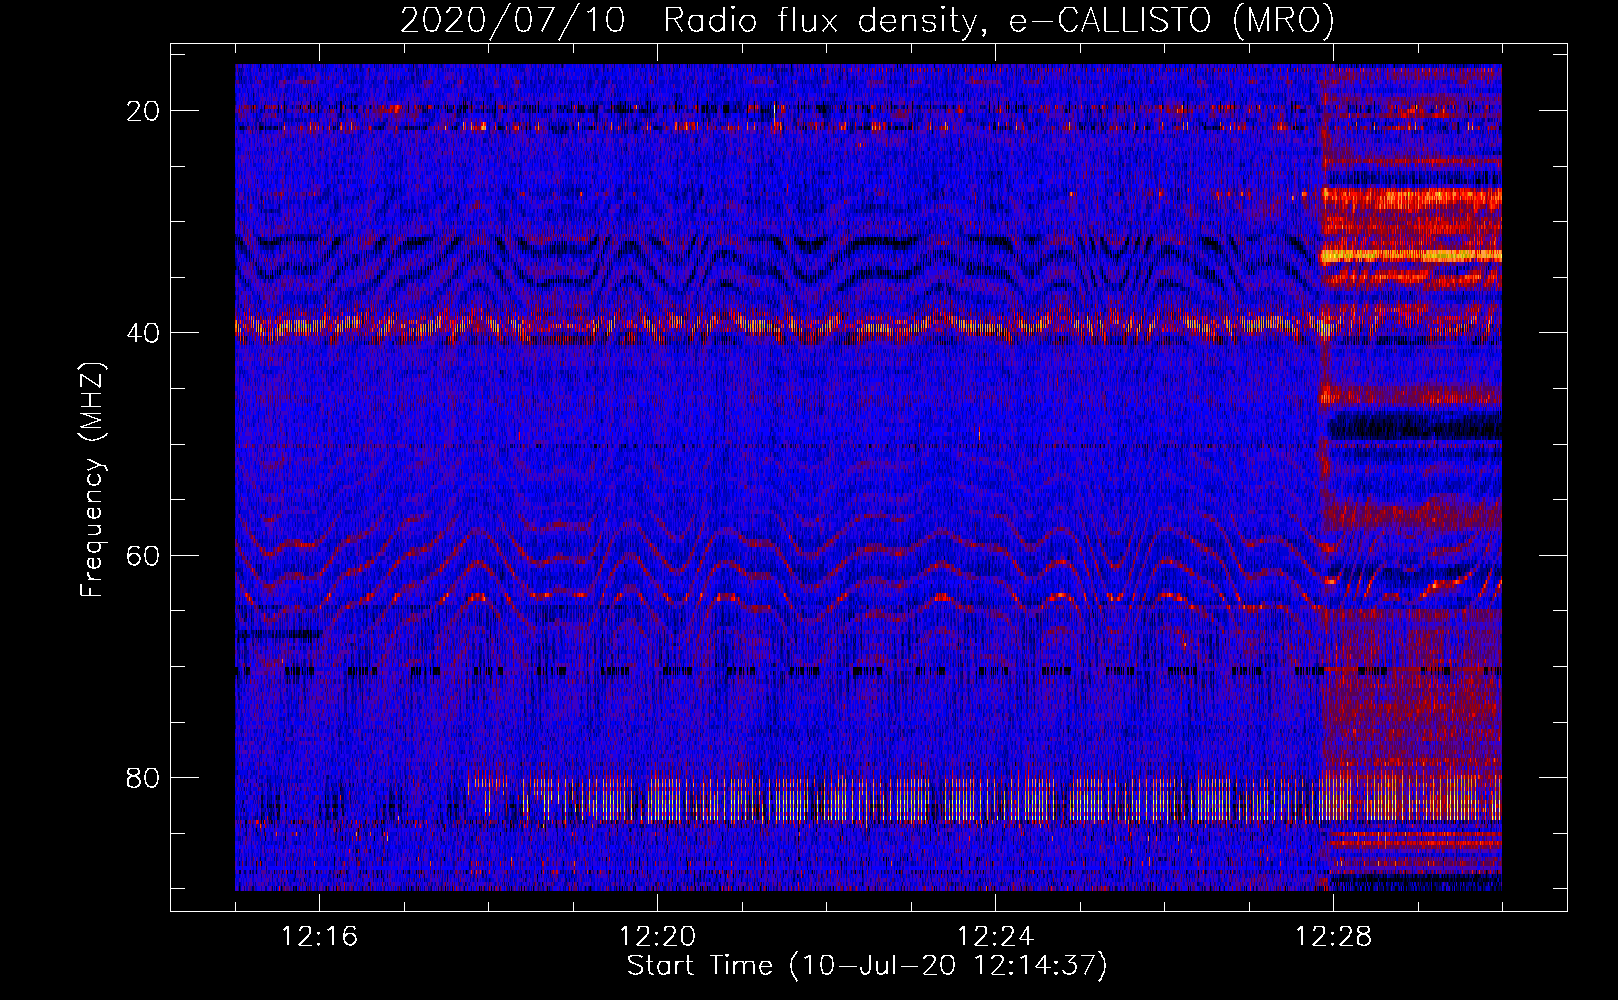Click the 12:28 time tick label
The height and width of the screenshot is (1000, 1618).
point(1333,937)
